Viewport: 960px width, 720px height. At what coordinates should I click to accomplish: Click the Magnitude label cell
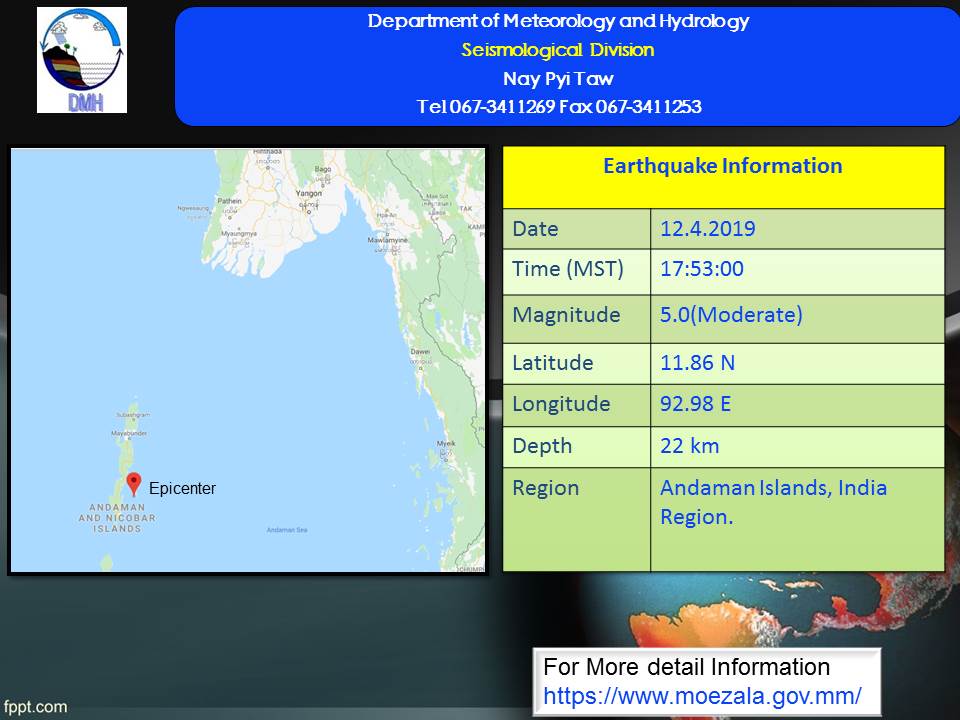pos(577,319)
